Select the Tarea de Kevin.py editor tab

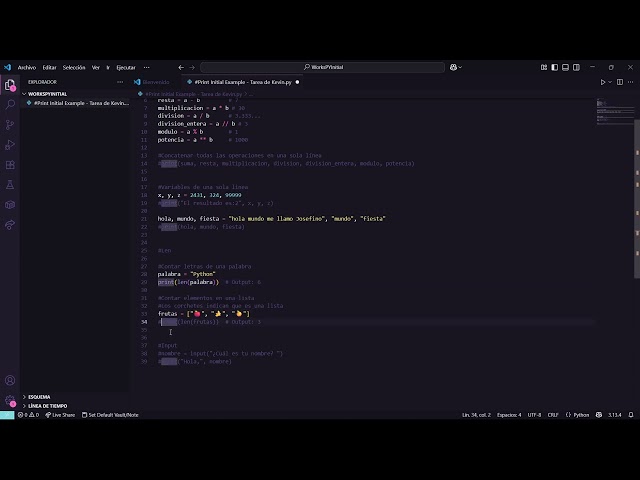(243, 82)
